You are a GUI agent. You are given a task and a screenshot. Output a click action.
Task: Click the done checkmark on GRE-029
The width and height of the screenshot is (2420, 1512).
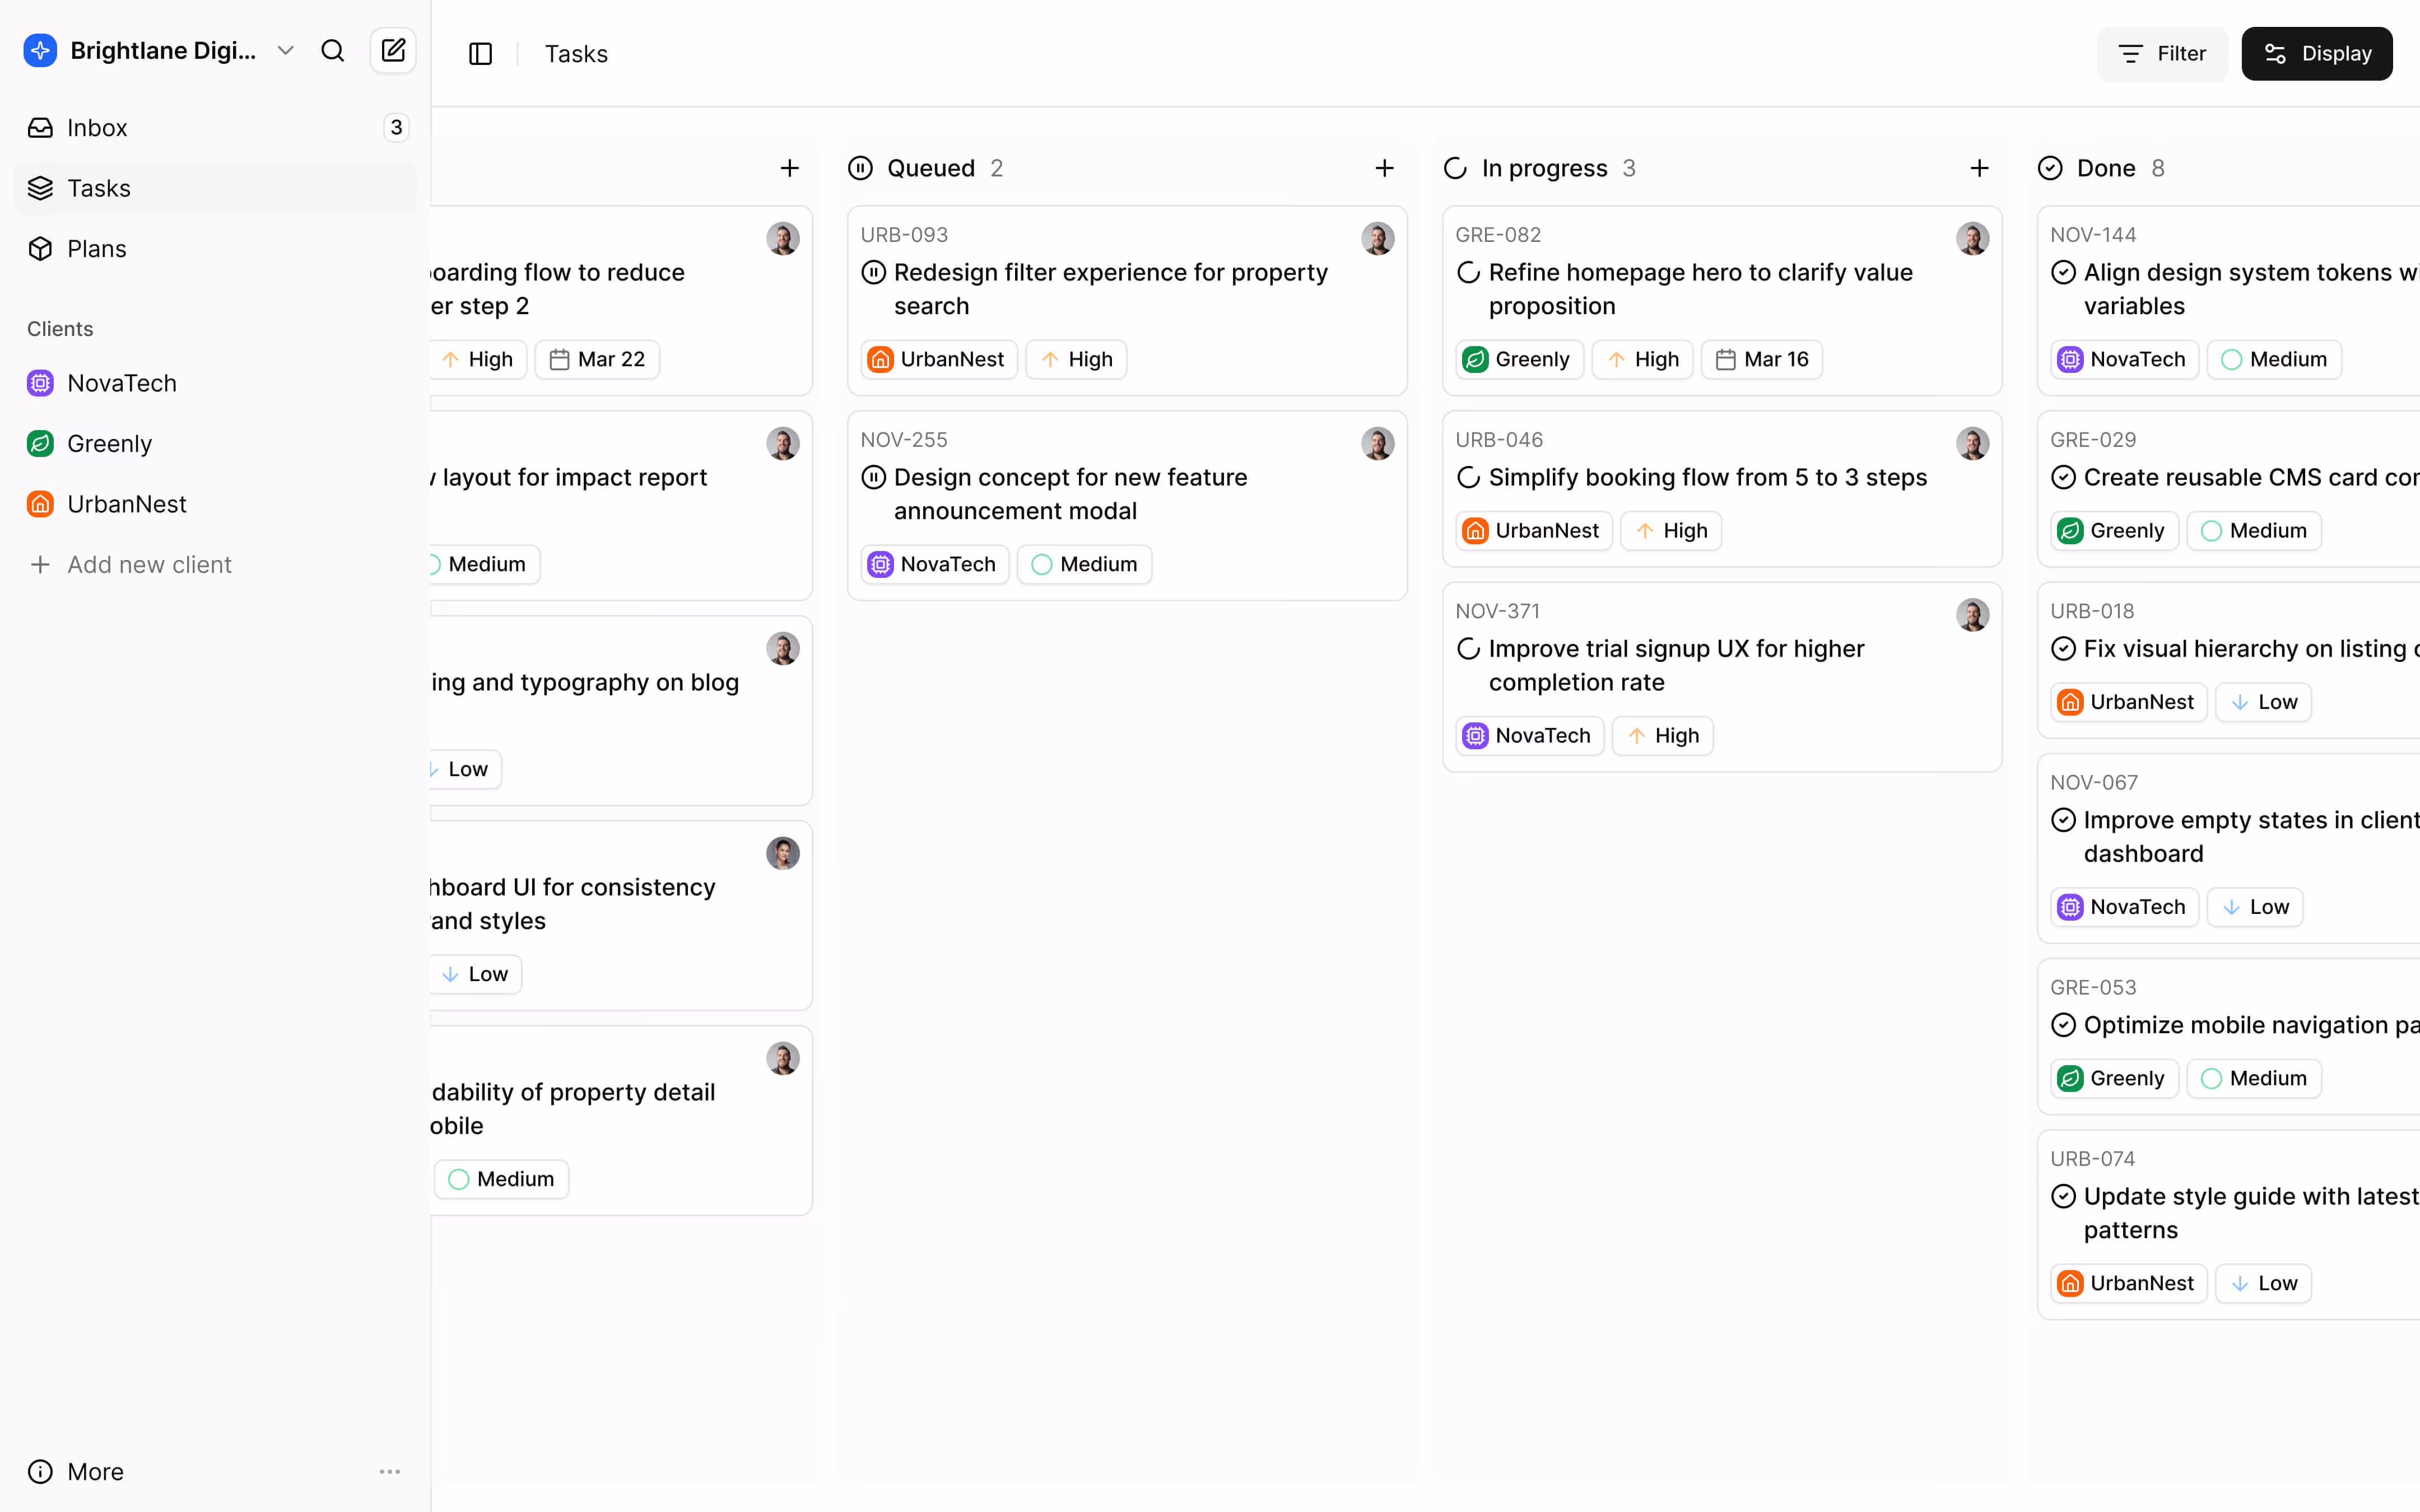click(2064, 477)
